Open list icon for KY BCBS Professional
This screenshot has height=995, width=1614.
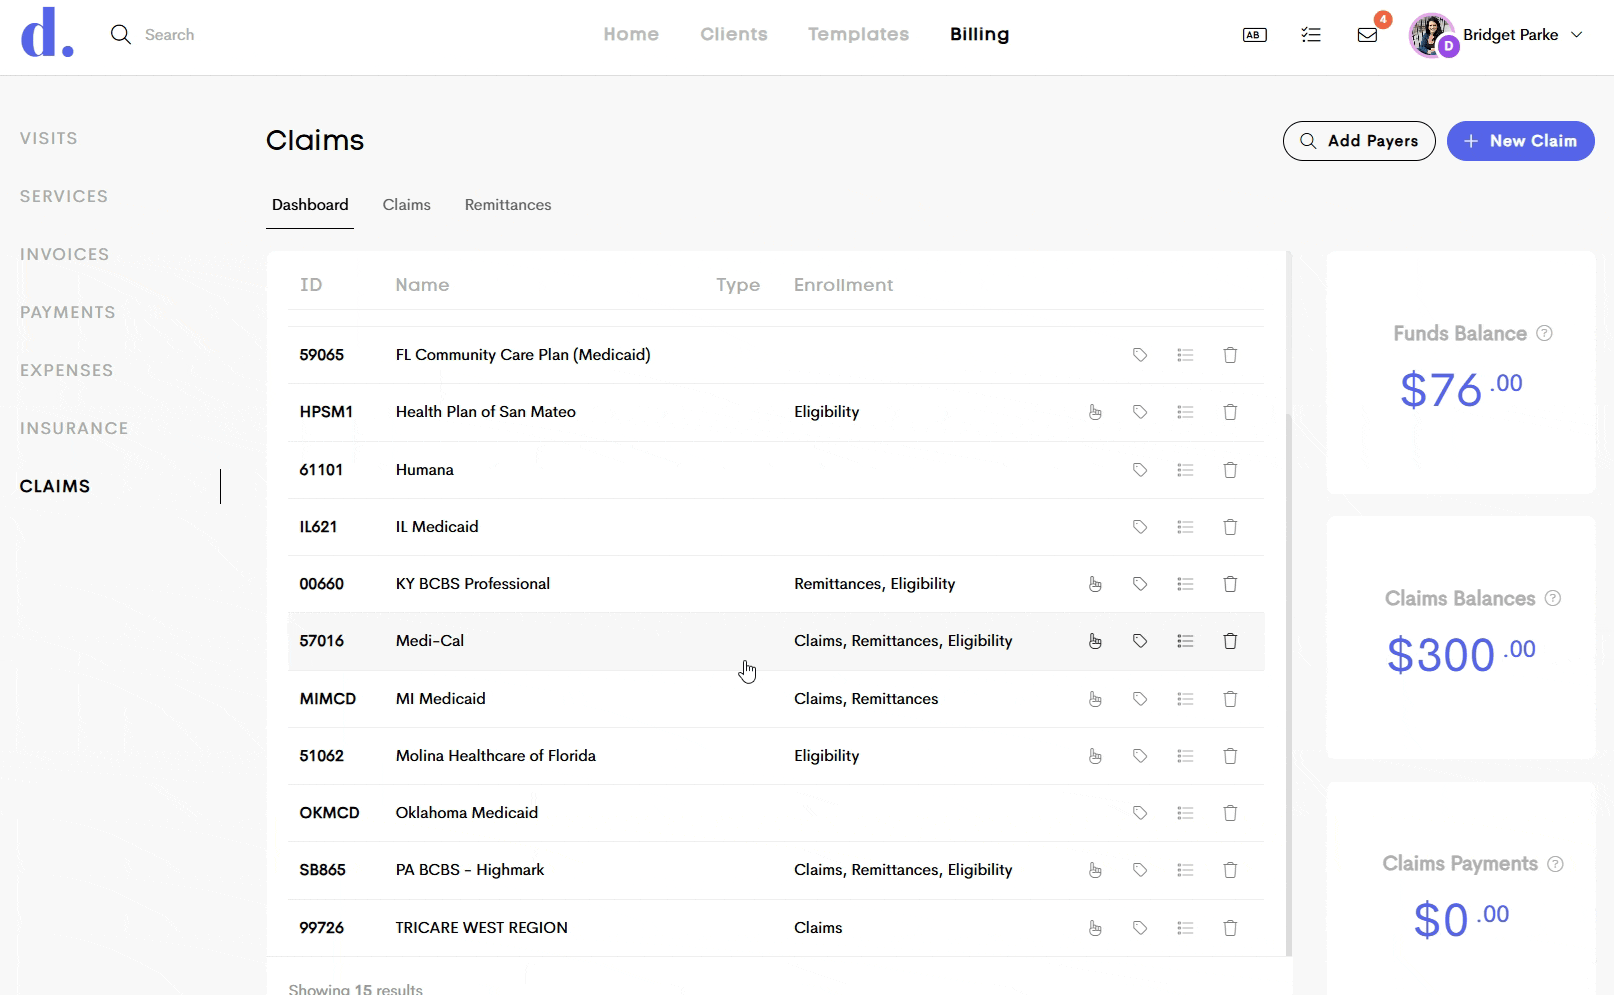tap(1185, 584)
